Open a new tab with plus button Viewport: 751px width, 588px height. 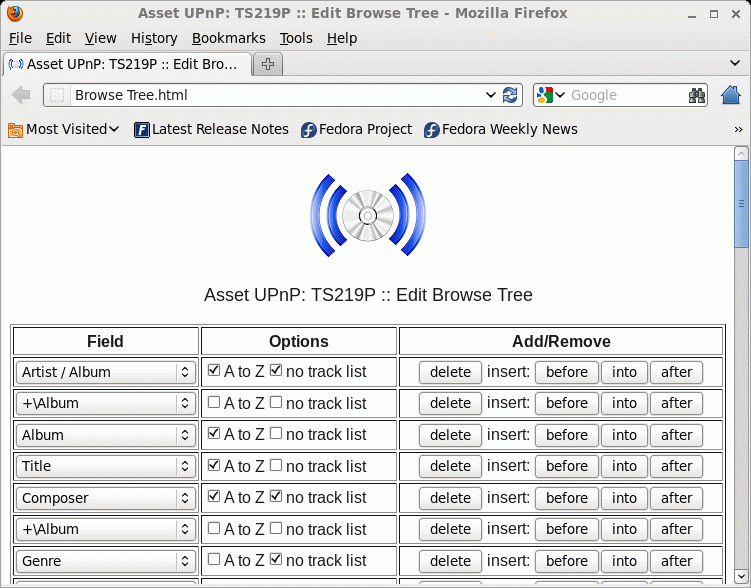268,64
